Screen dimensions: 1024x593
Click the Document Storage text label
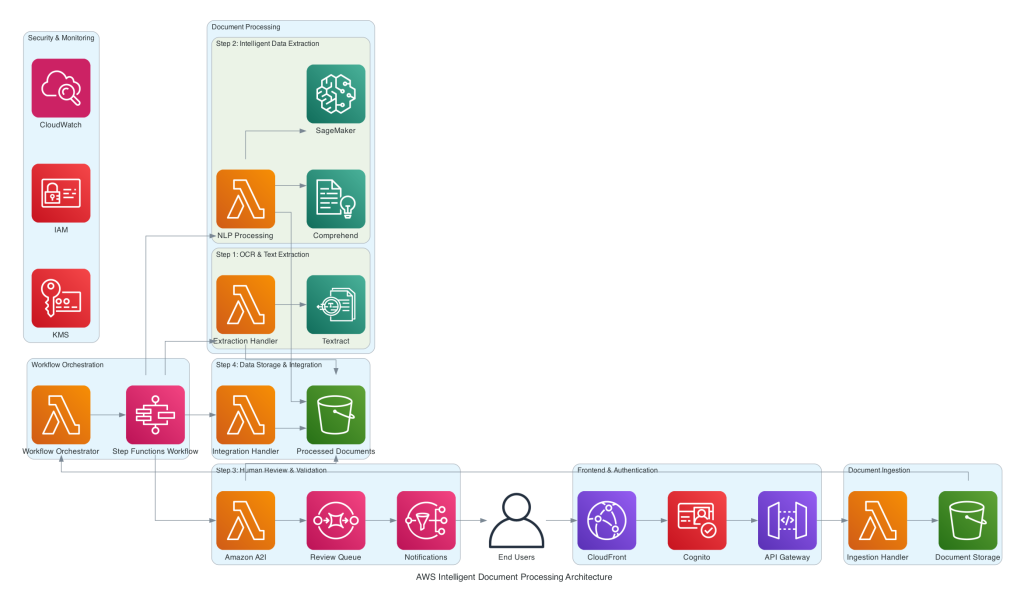[968, 557]
